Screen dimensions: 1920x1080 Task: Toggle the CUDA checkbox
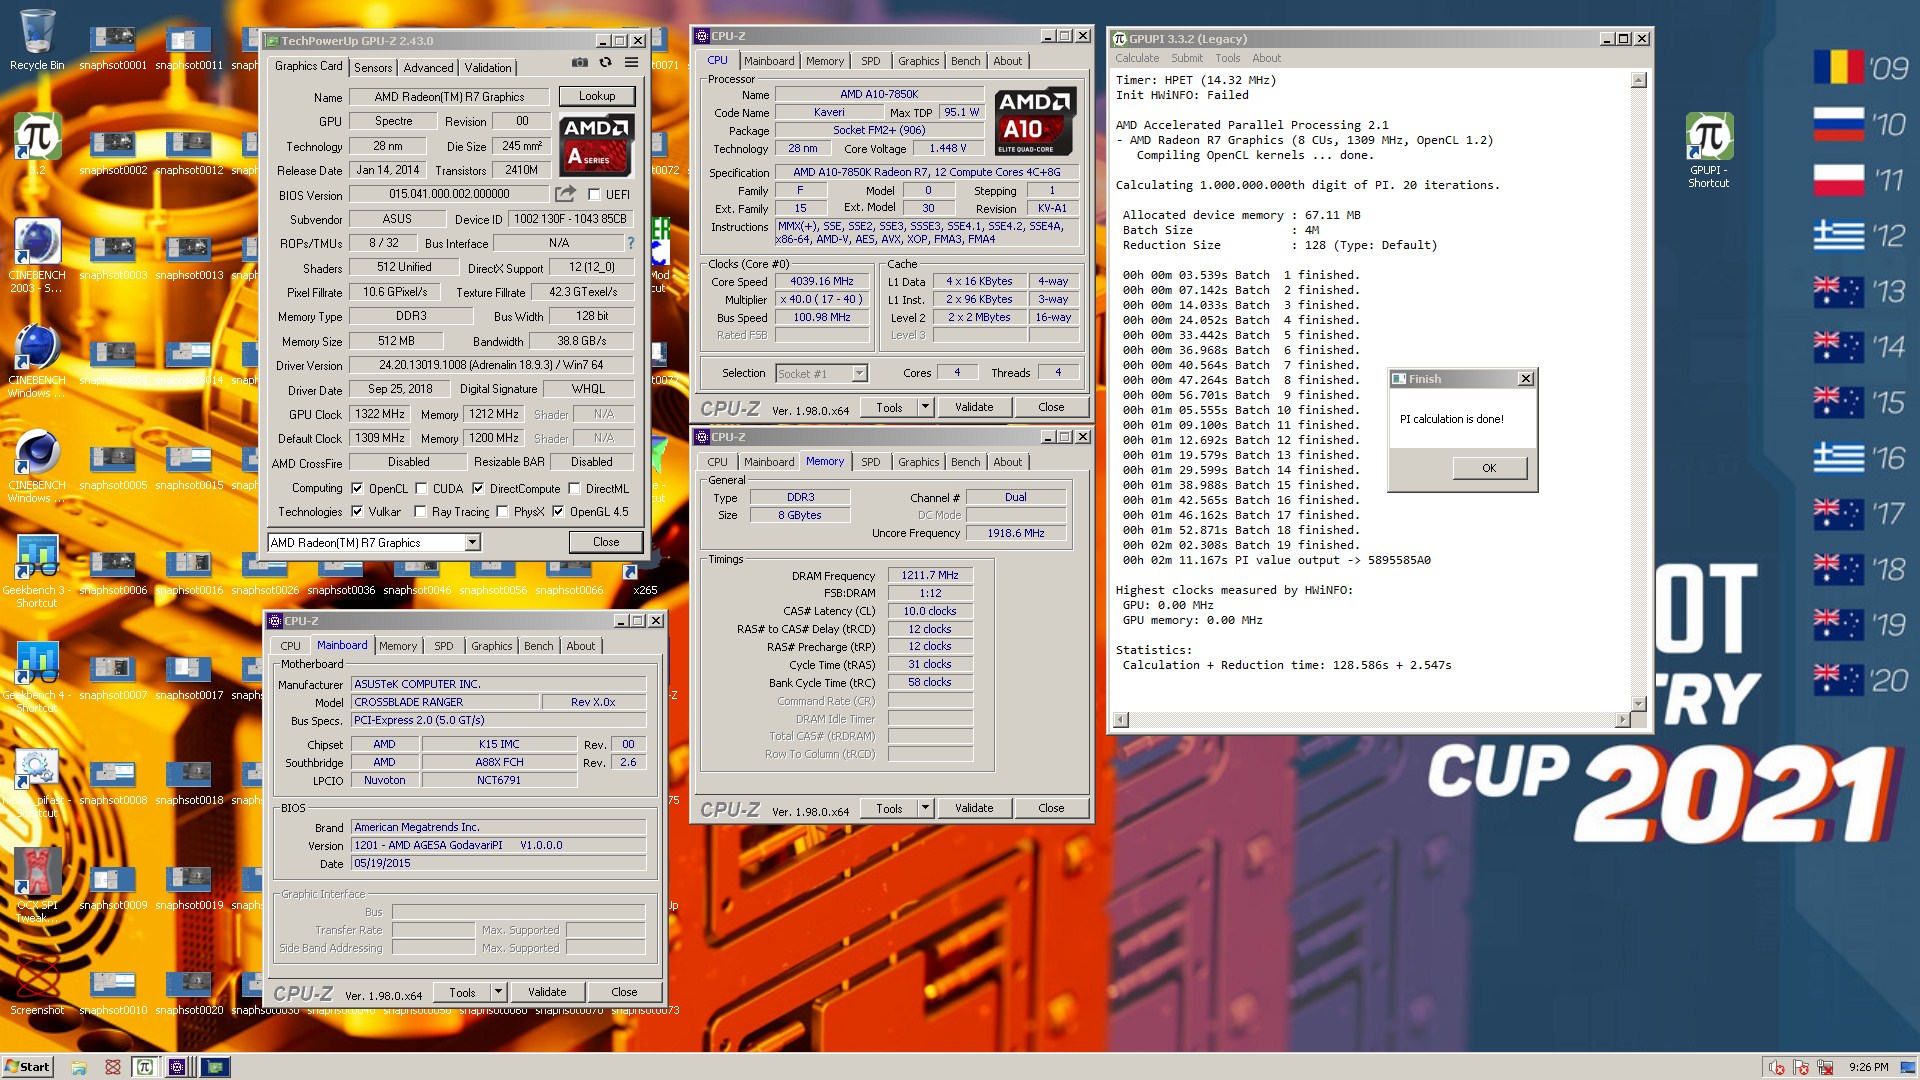point(421,488)
